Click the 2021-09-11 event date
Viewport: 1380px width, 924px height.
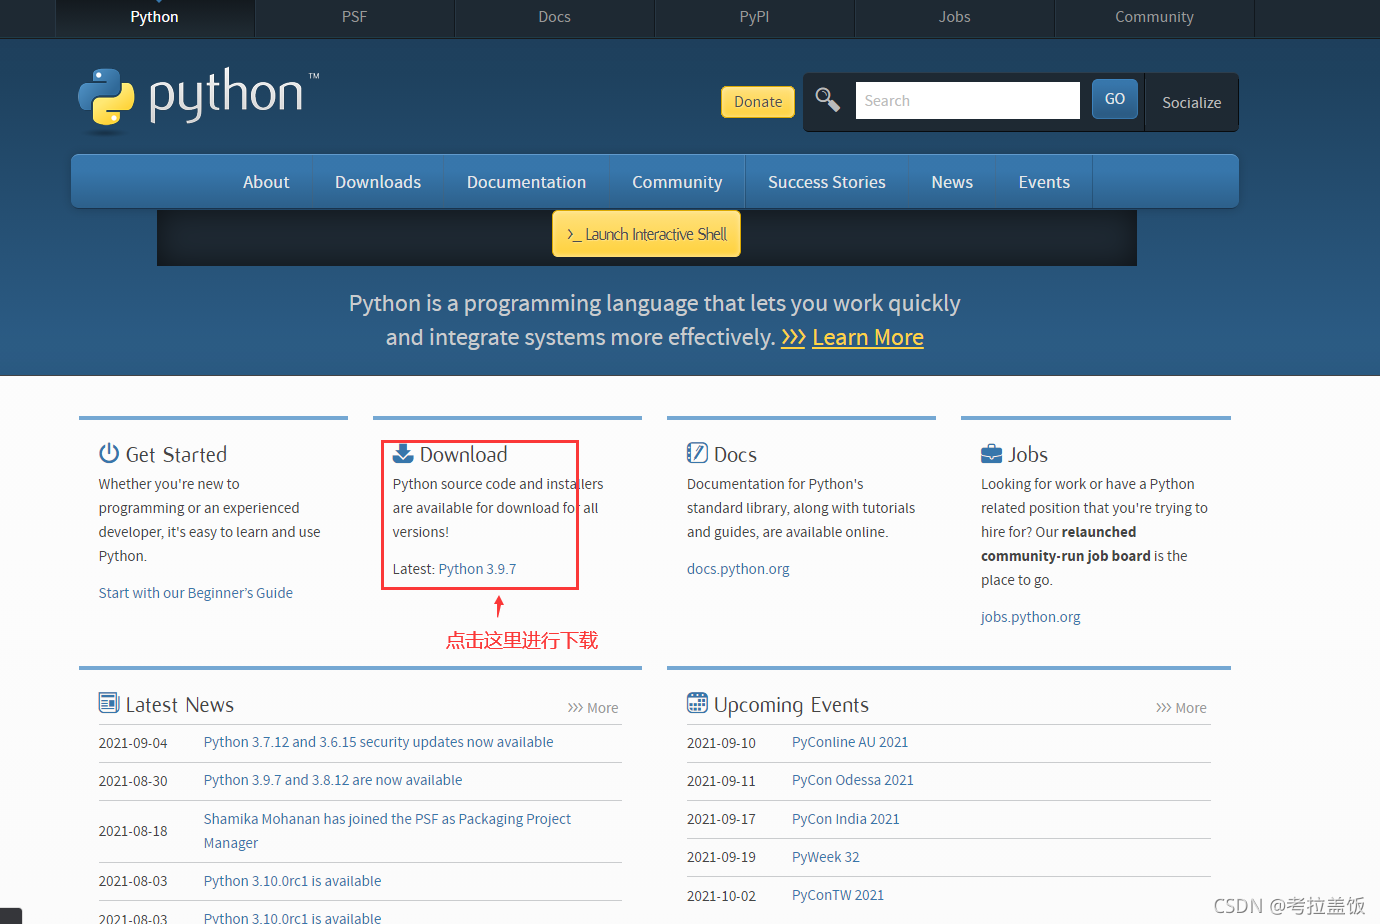pos(721,781)
